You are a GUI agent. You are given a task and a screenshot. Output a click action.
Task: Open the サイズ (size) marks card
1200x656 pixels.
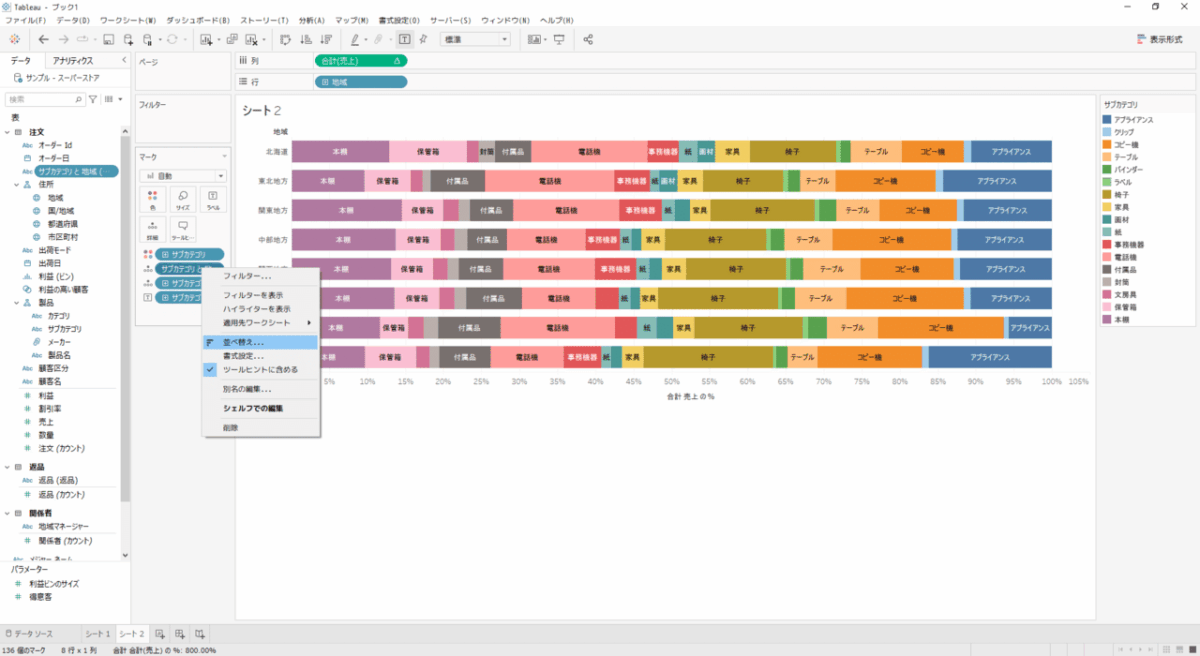point(183,199)
